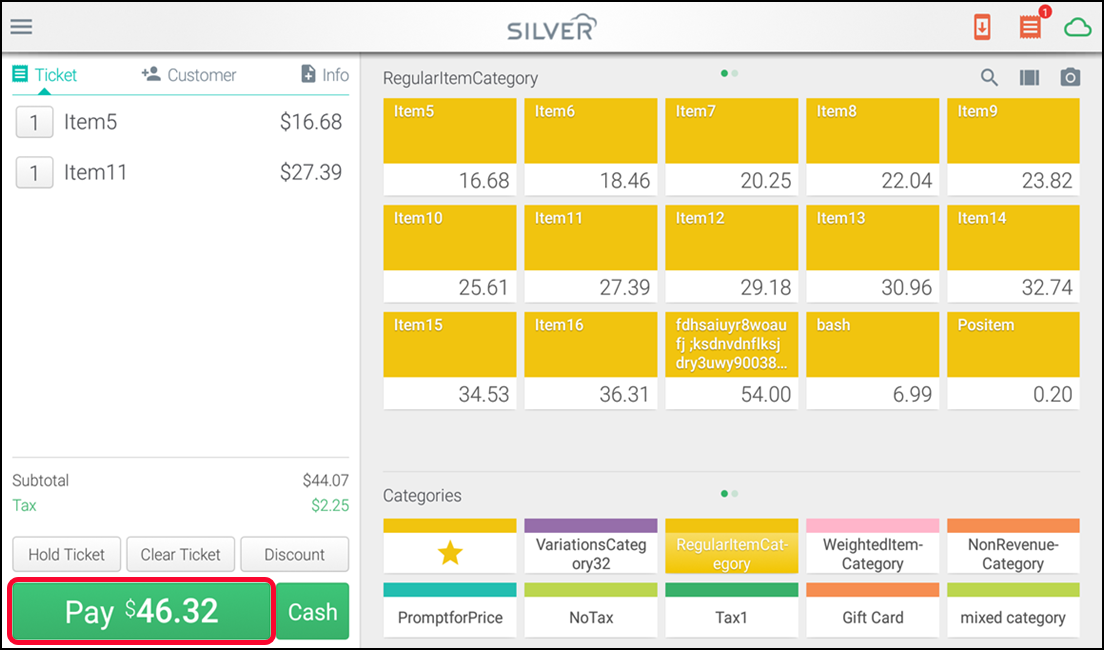Open the NonRevenueCategory category

[x=1013, y=546]
